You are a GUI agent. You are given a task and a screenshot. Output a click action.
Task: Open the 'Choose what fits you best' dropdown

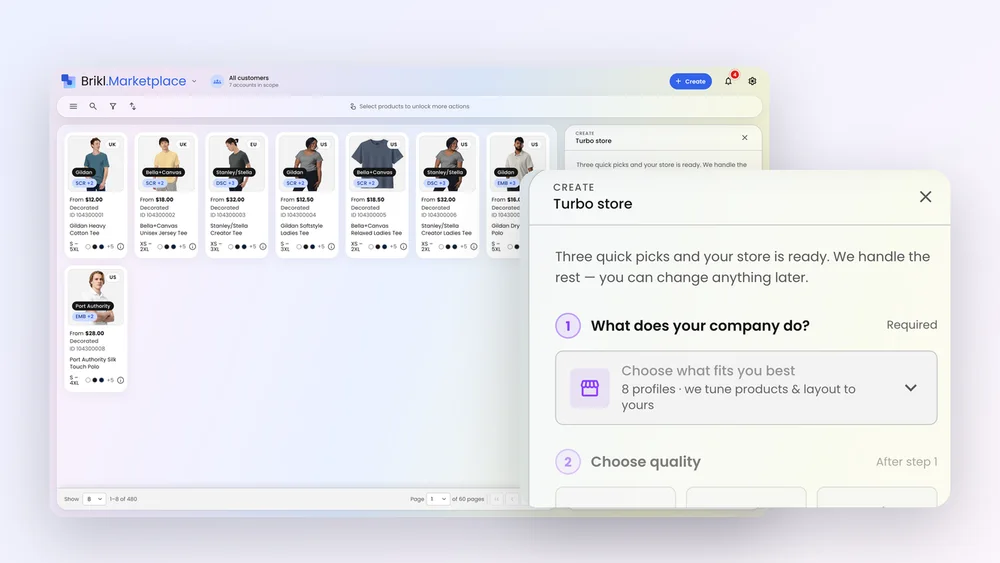(x=746, y=388)
